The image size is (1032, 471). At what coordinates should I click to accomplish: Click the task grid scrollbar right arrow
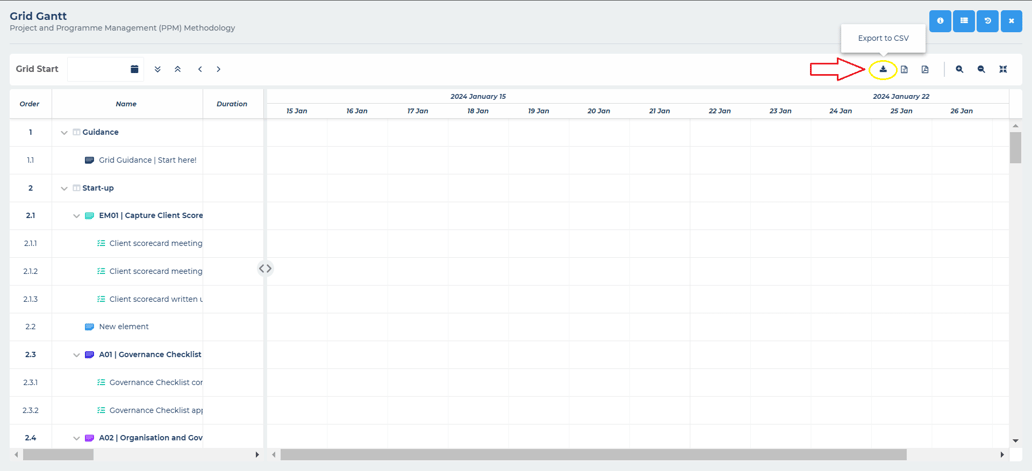[257, 455]
